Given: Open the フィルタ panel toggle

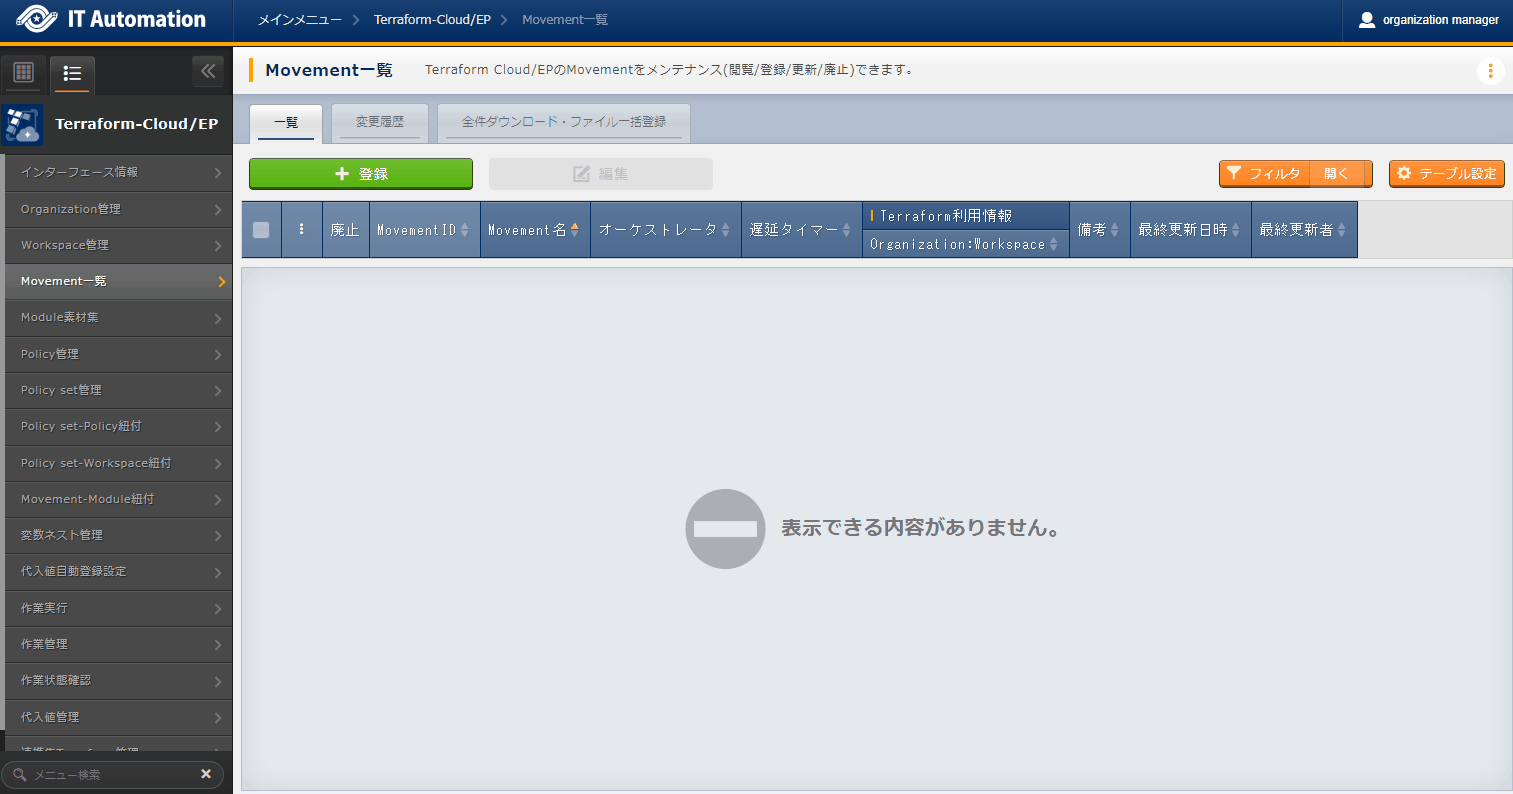Looking at the screenshot, I should [1295, 174].
